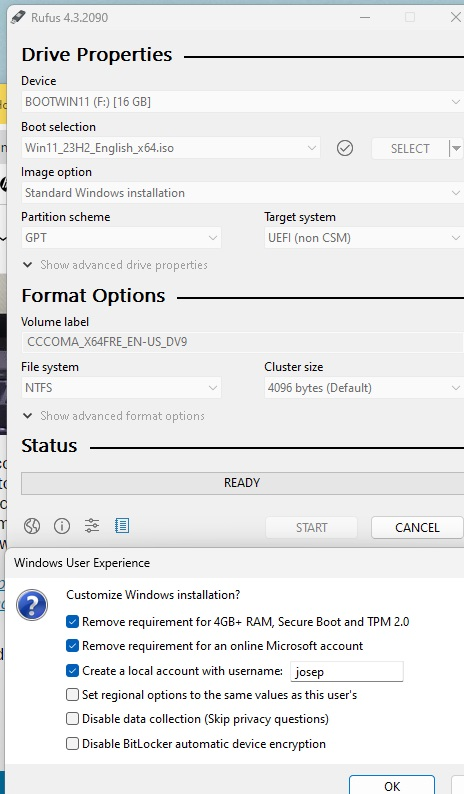This screenshot has height=794, width=464.
Task: Click the READY status progress bar
Action: 242,483
